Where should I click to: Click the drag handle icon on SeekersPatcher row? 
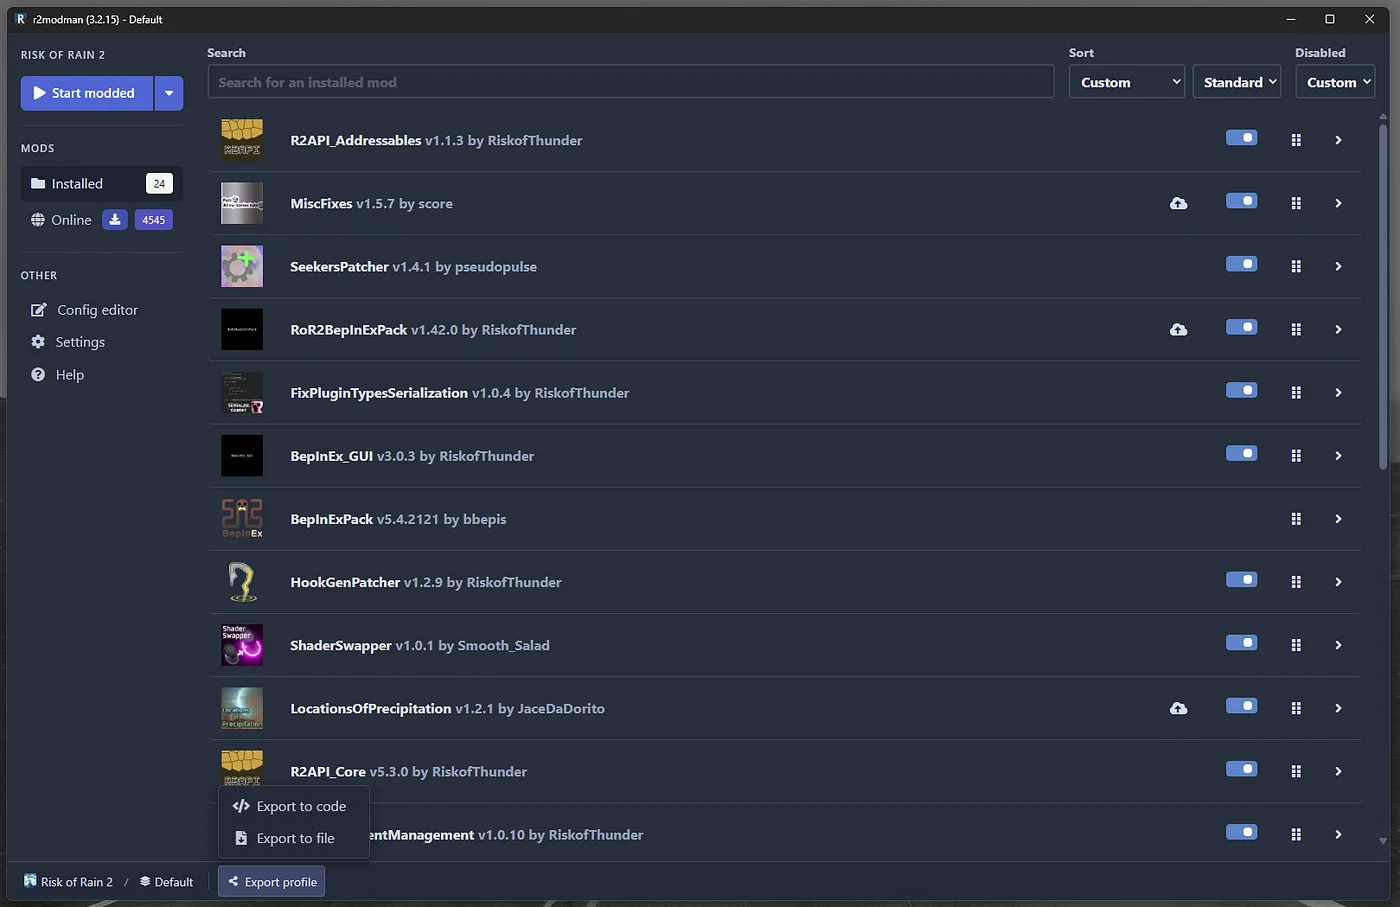pos(1296,266)
